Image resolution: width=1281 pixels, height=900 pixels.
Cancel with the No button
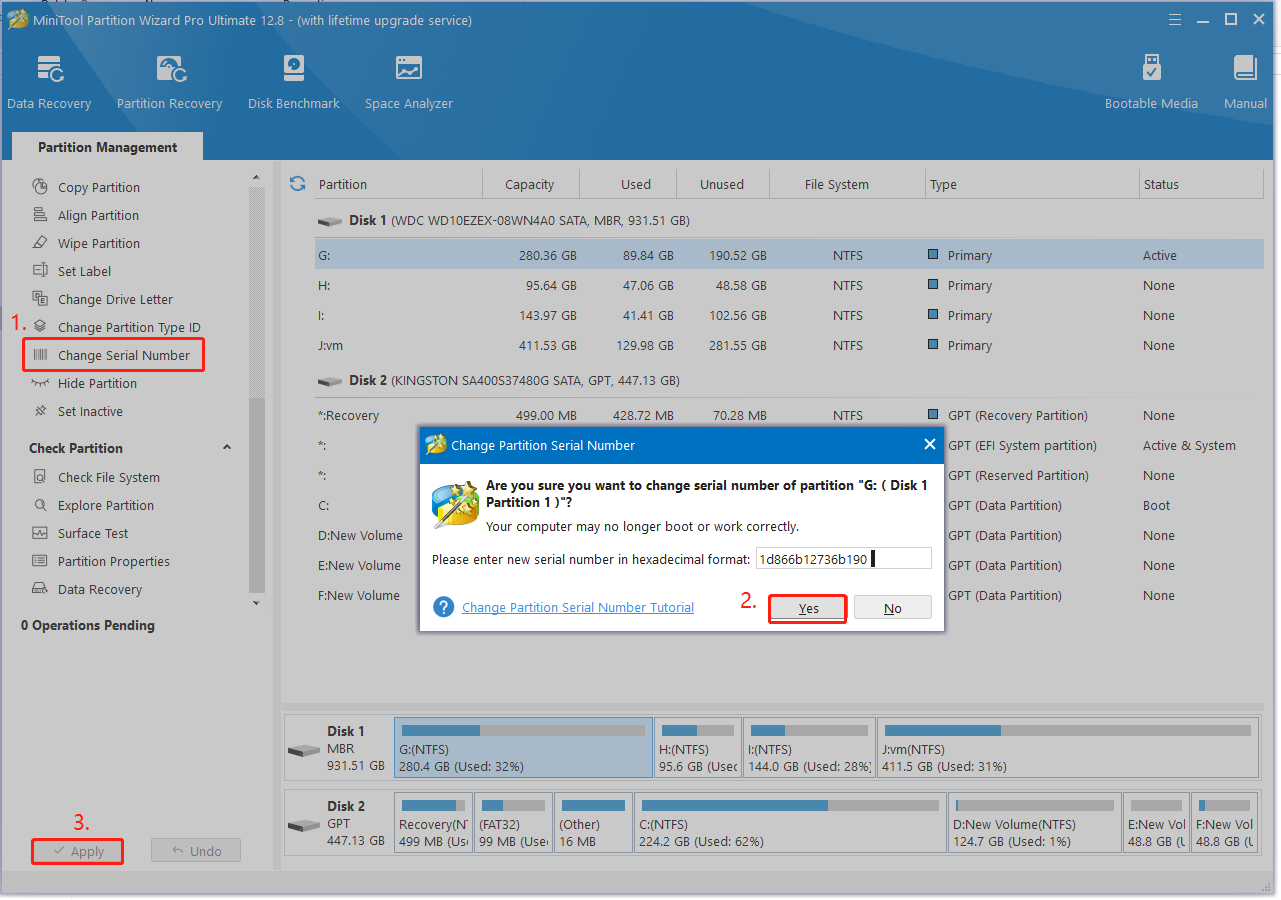coord(893,608)
